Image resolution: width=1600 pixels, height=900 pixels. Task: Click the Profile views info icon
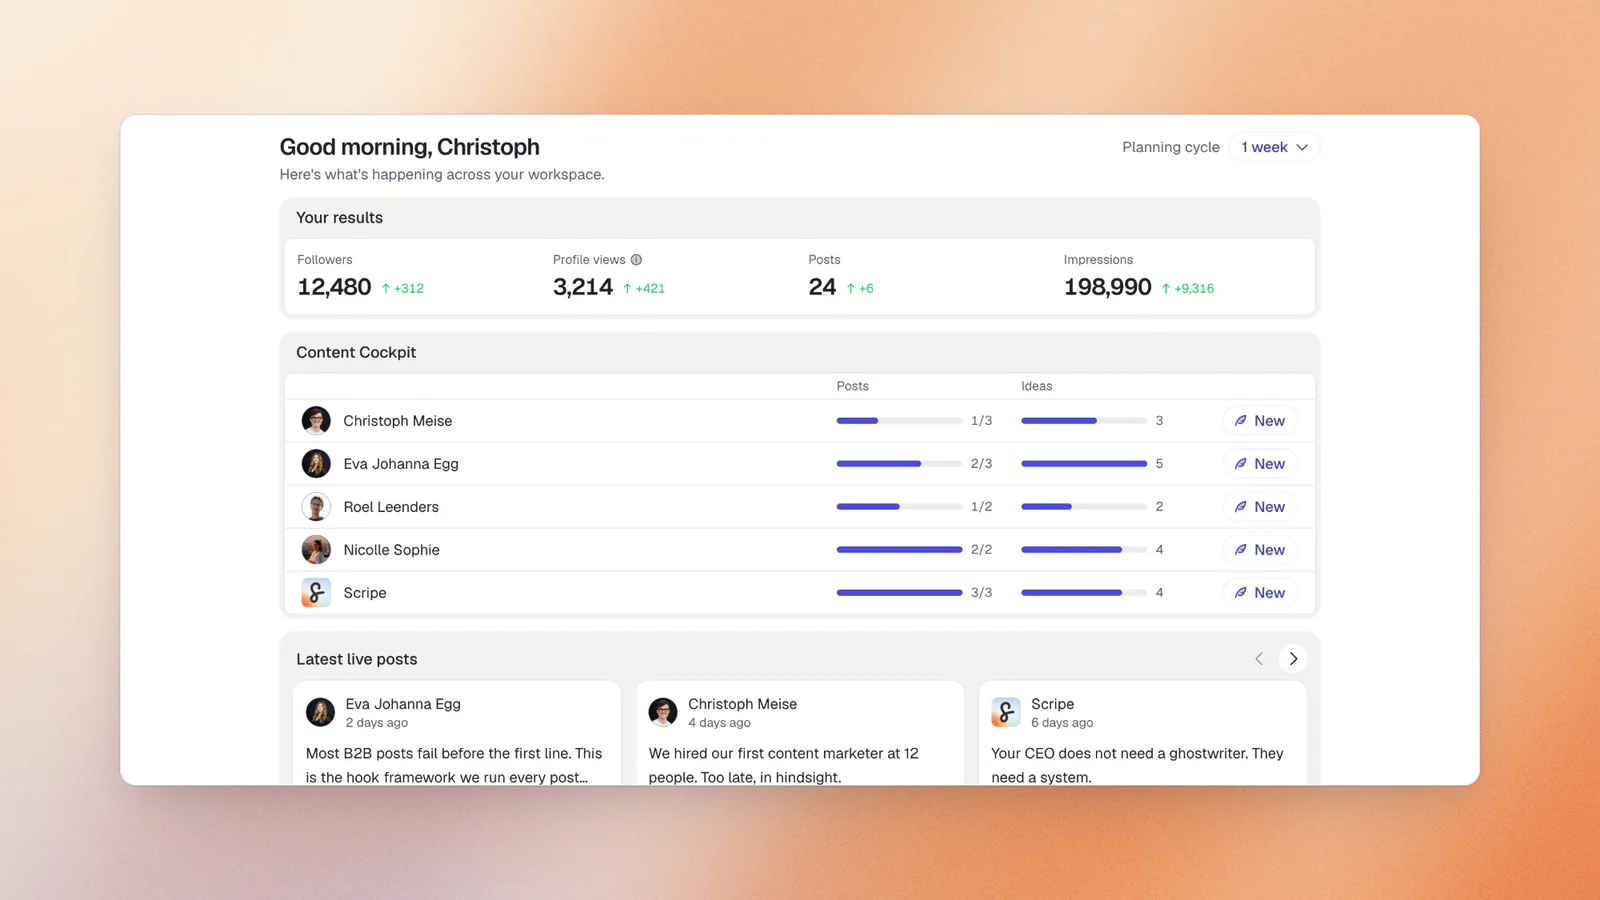coord(636,260)
